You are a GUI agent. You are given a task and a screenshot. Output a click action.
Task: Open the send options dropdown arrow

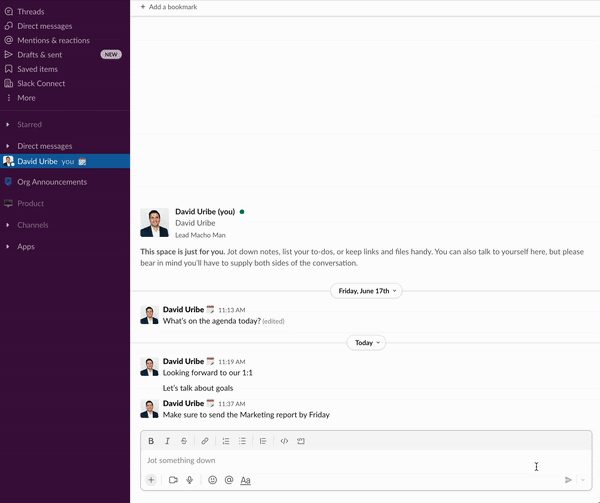pos(582,480)
